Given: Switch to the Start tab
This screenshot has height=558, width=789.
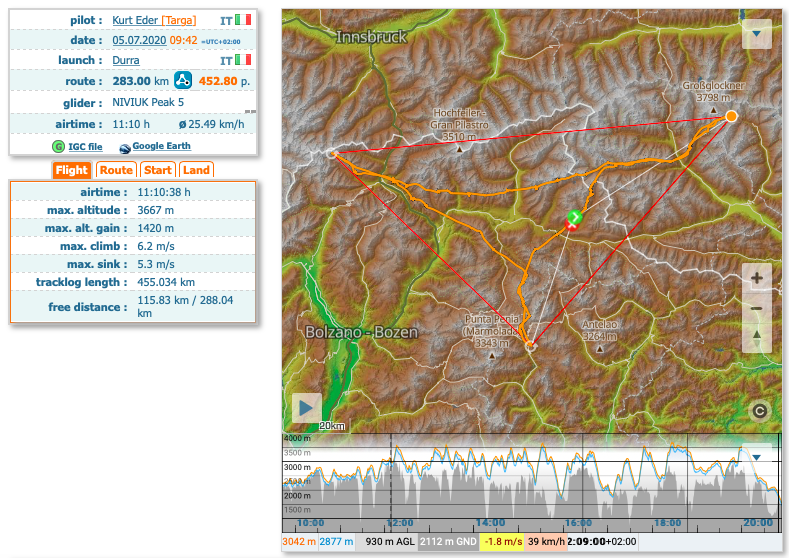Looking at the screenshot, I should [x=158, y=170].
